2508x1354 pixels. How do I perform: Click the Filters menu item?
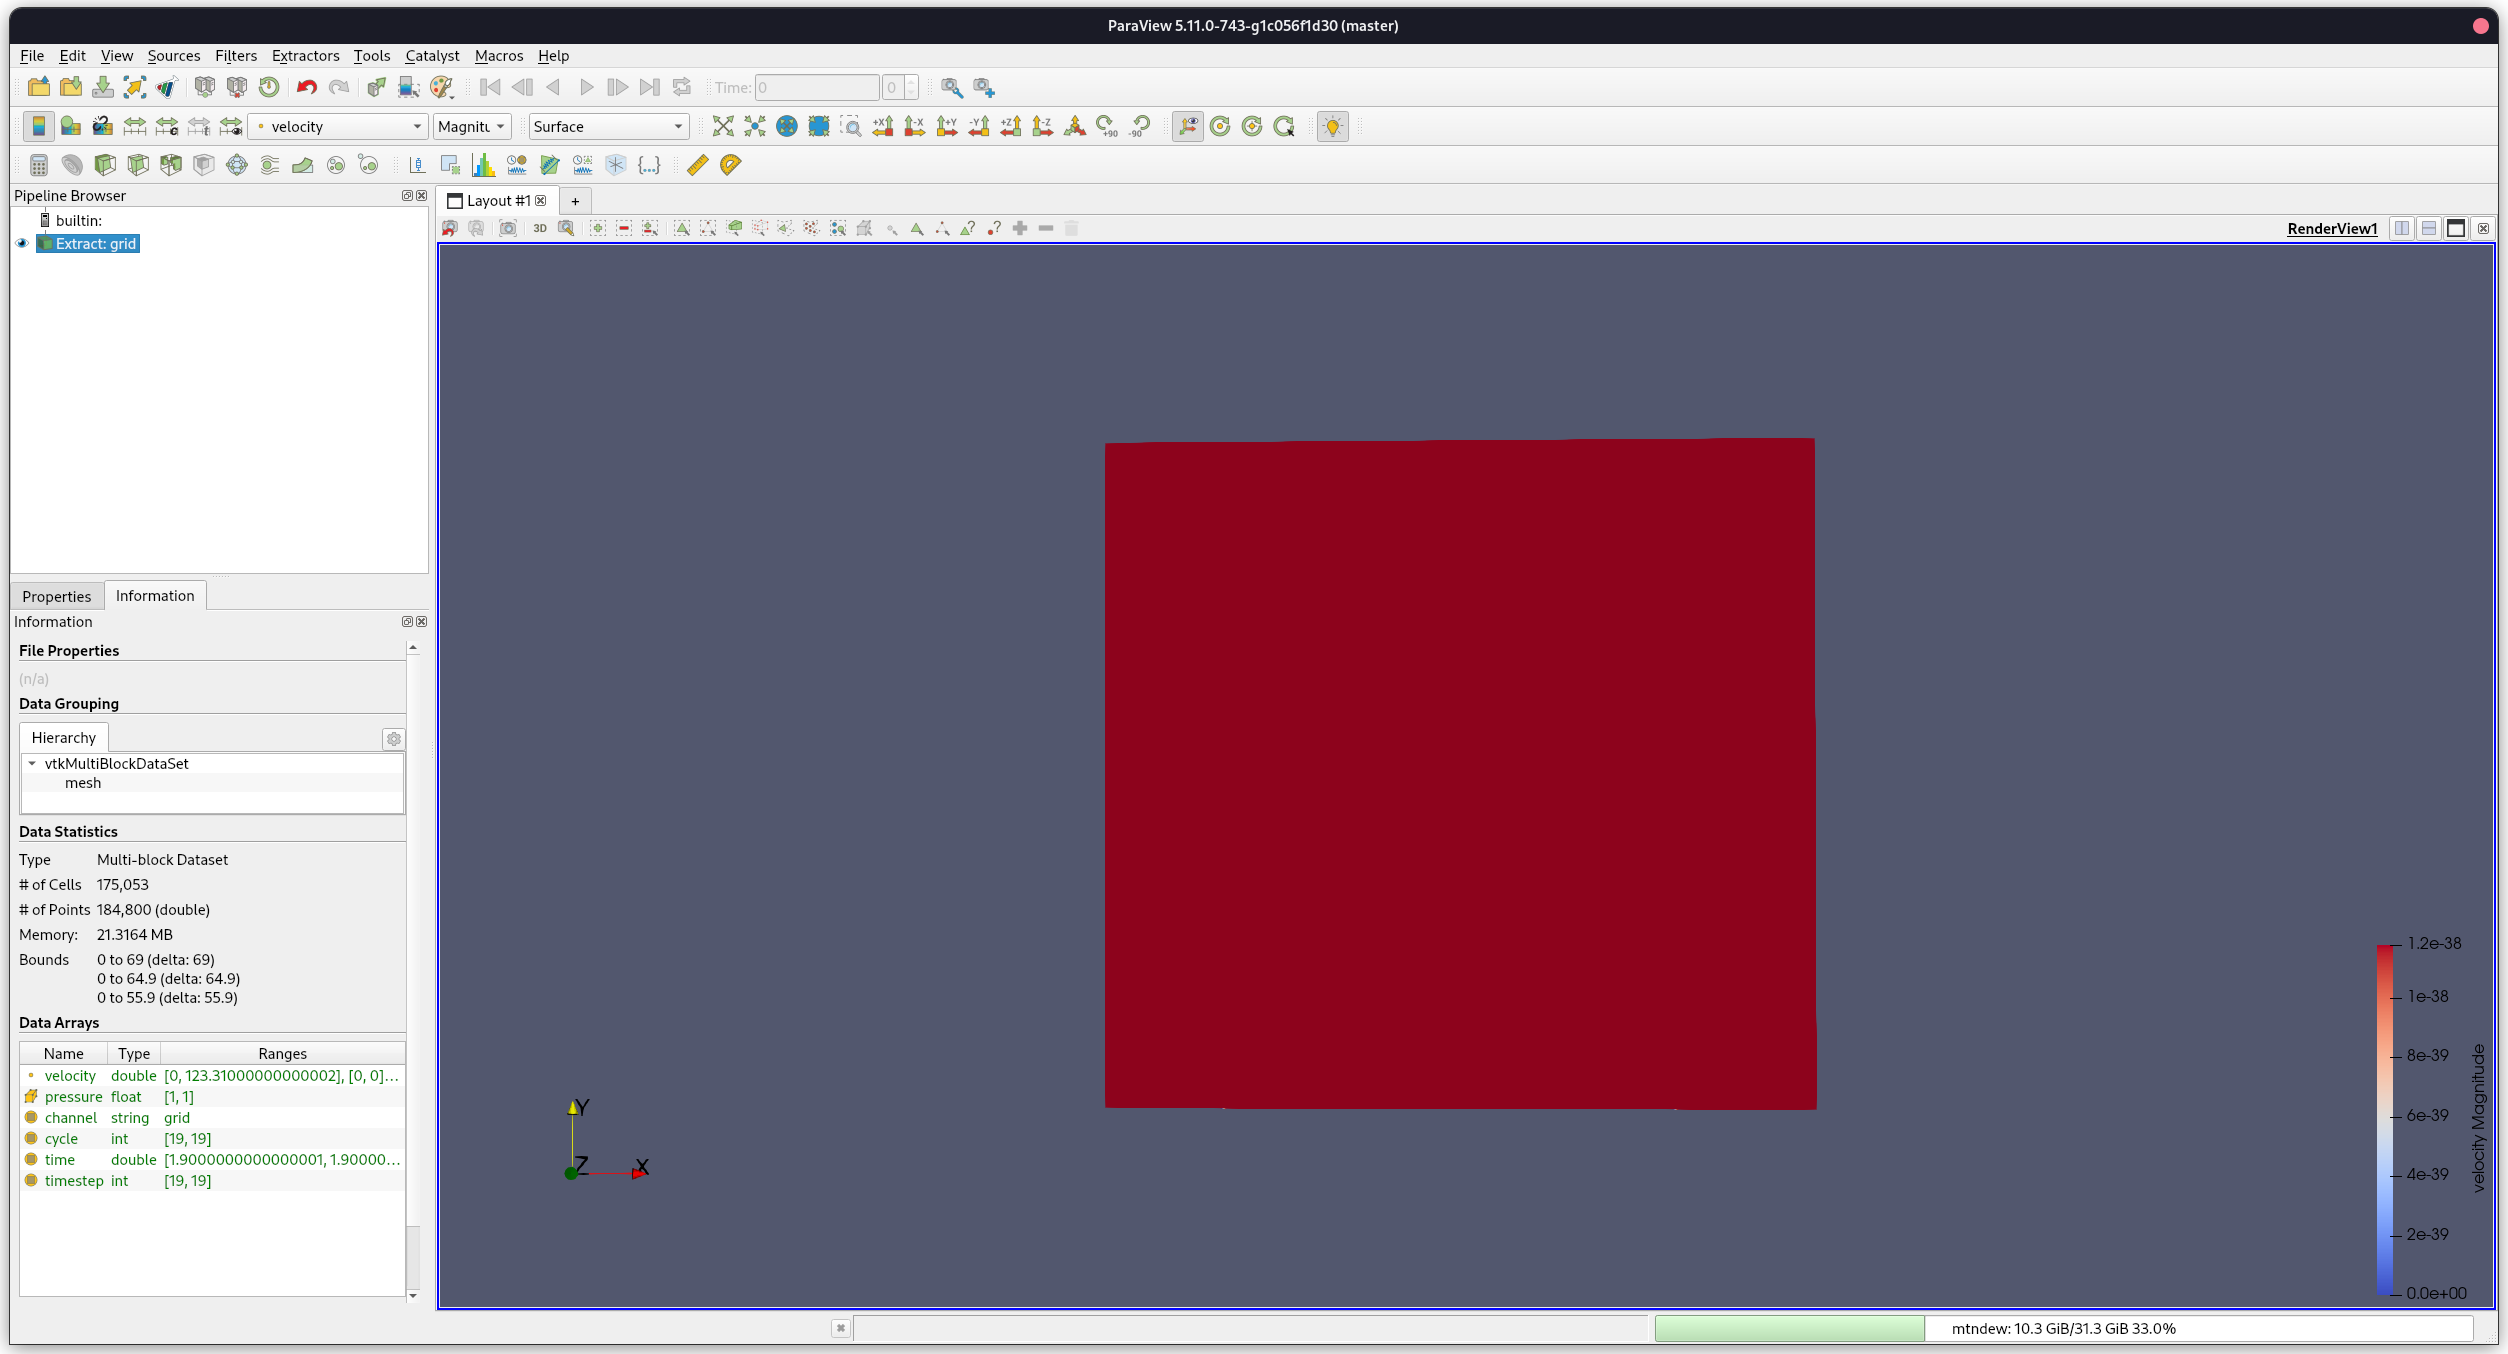pyautogui.click(x=233, y=55)
